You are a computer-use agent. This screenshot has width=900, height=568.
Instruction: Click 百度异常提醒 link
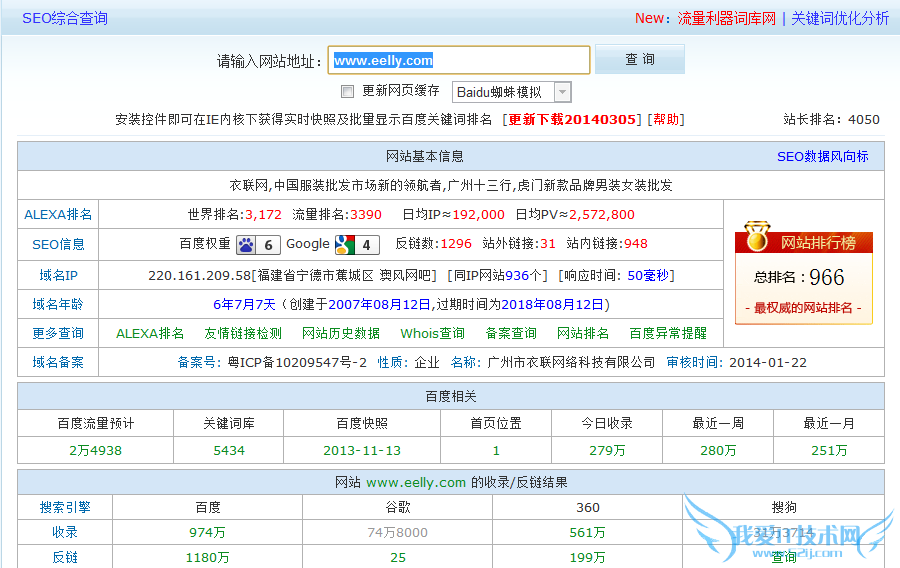pyautogui.click(x=667, y=333)
